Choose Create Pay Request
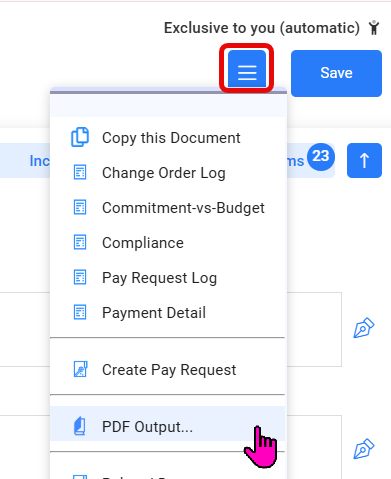The image size is (391, 479). tap(168, 370)
